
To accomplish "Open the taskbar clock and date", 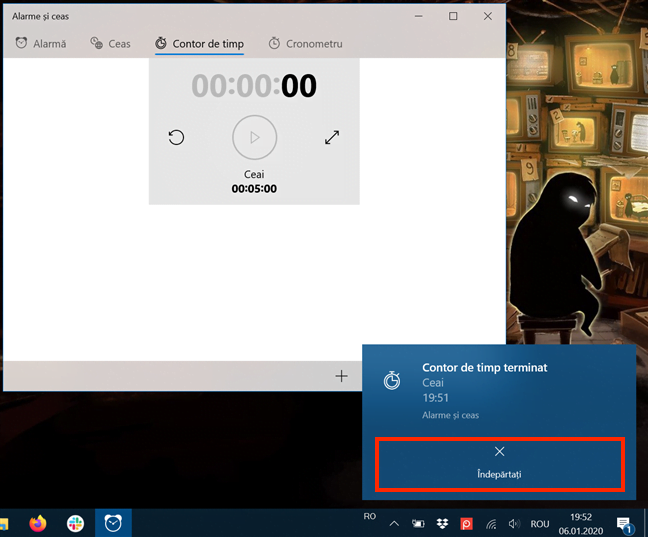I will click(x=581, y=524).
